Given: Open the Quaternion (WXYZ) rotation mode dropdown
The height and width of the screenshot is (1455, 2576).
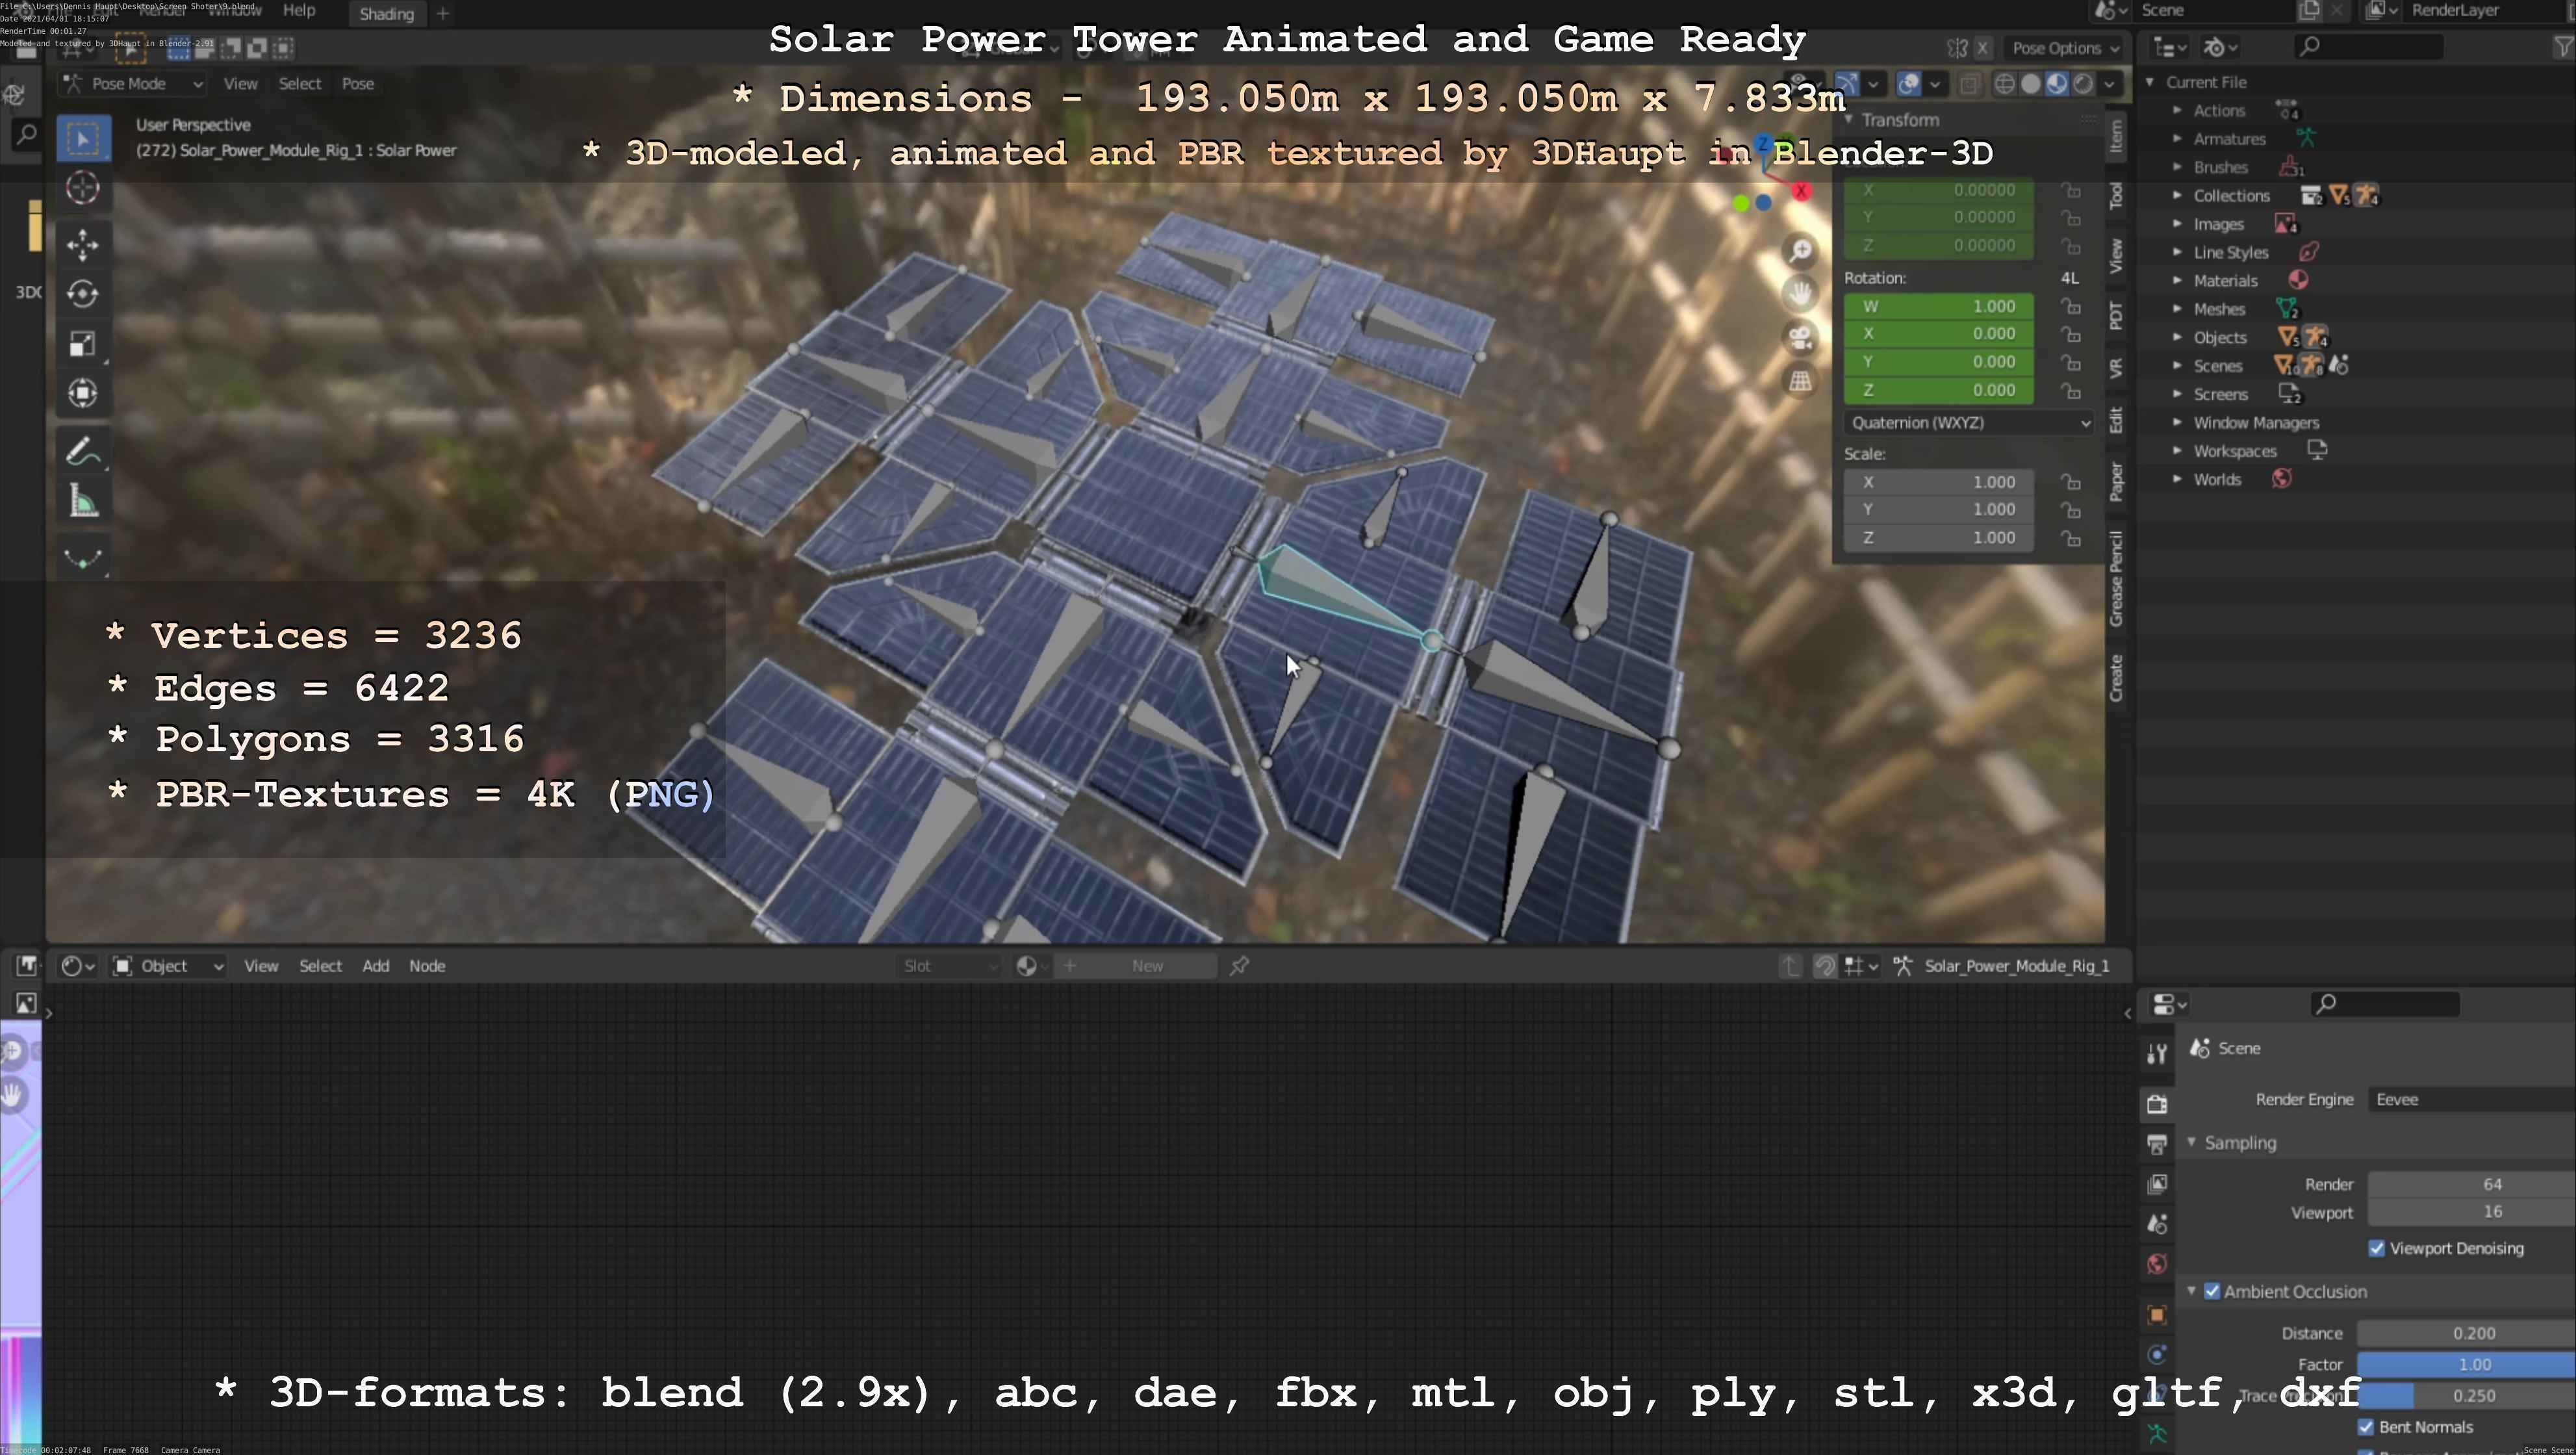Looking at the screenshot, I should click(x=1968, y=423).
